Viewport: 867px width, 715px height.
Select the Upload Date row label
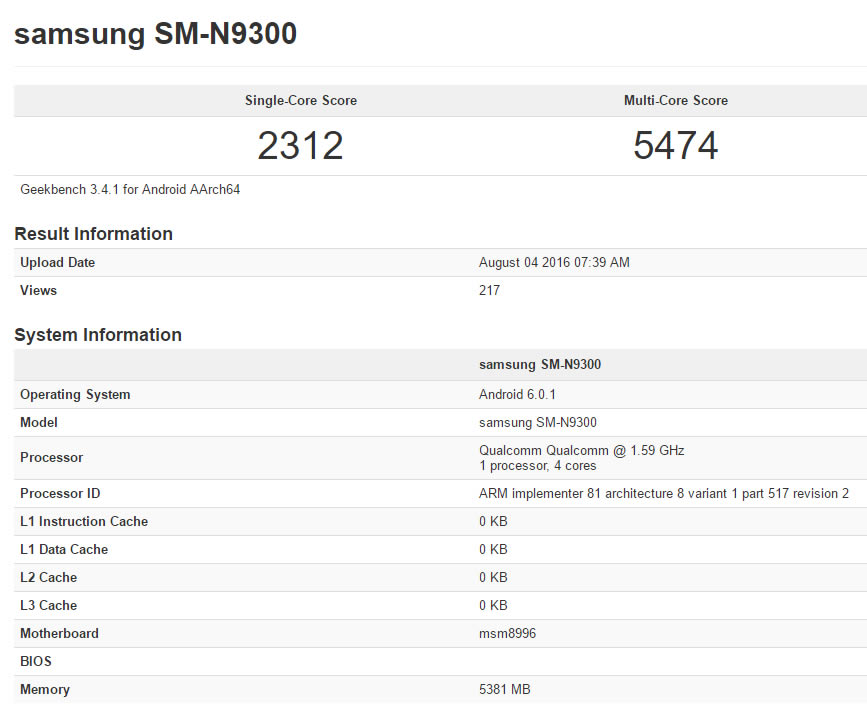(57, 263)
